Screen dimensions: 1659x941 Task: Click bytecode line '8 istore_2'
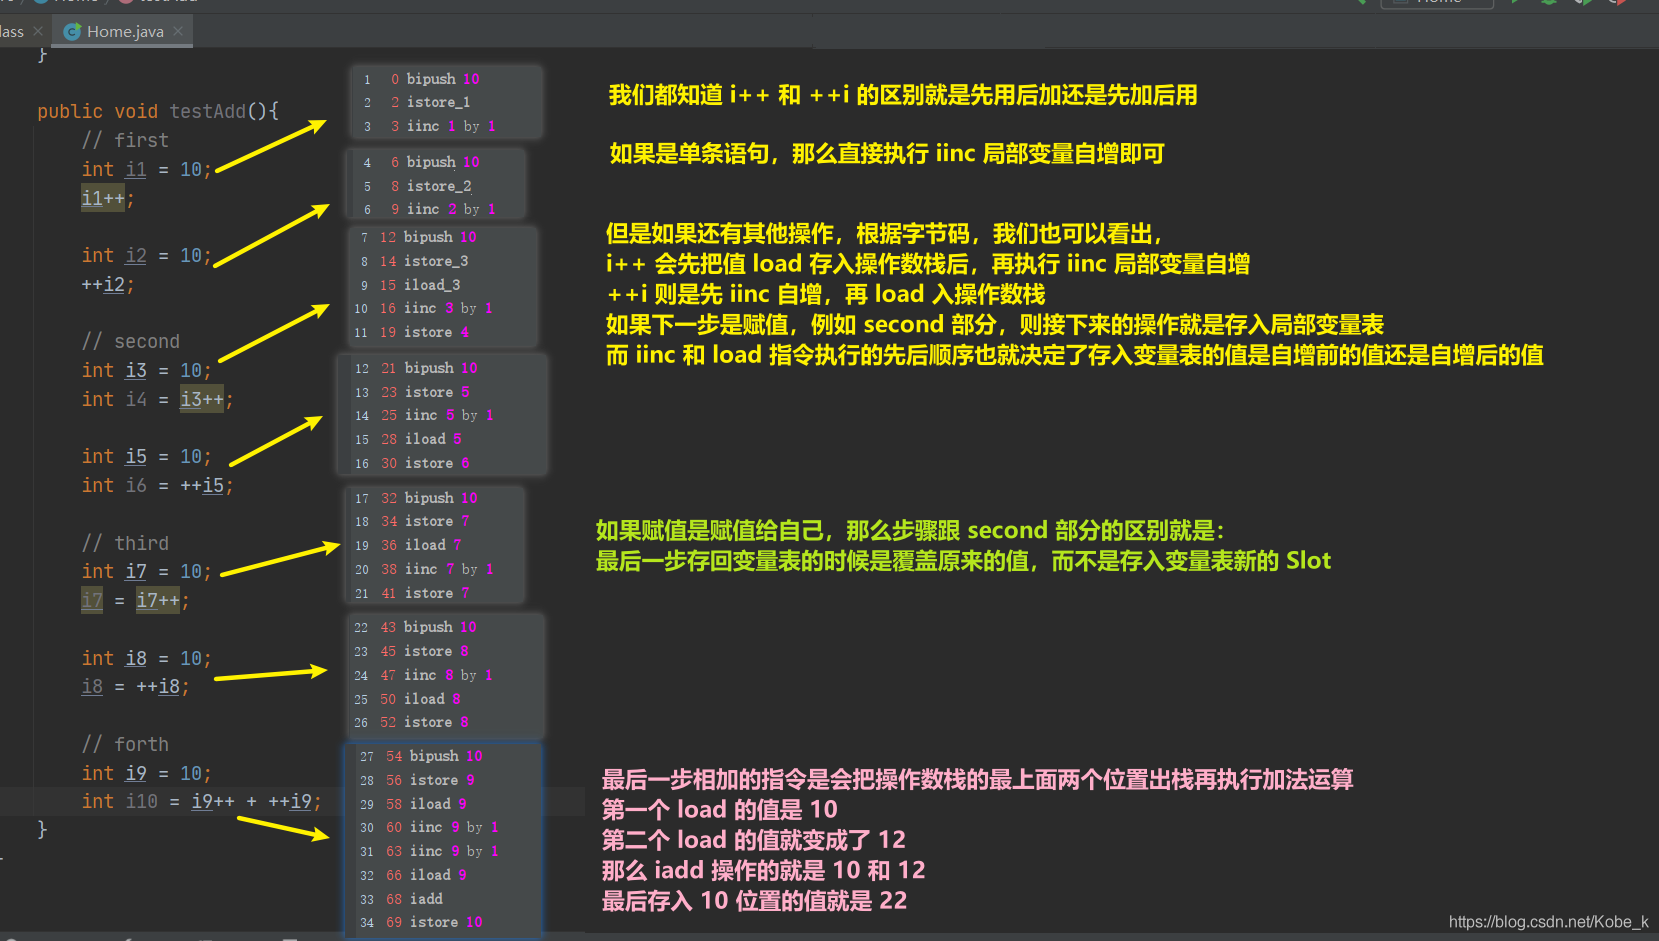pyautogui.click(x=431, y=186)
